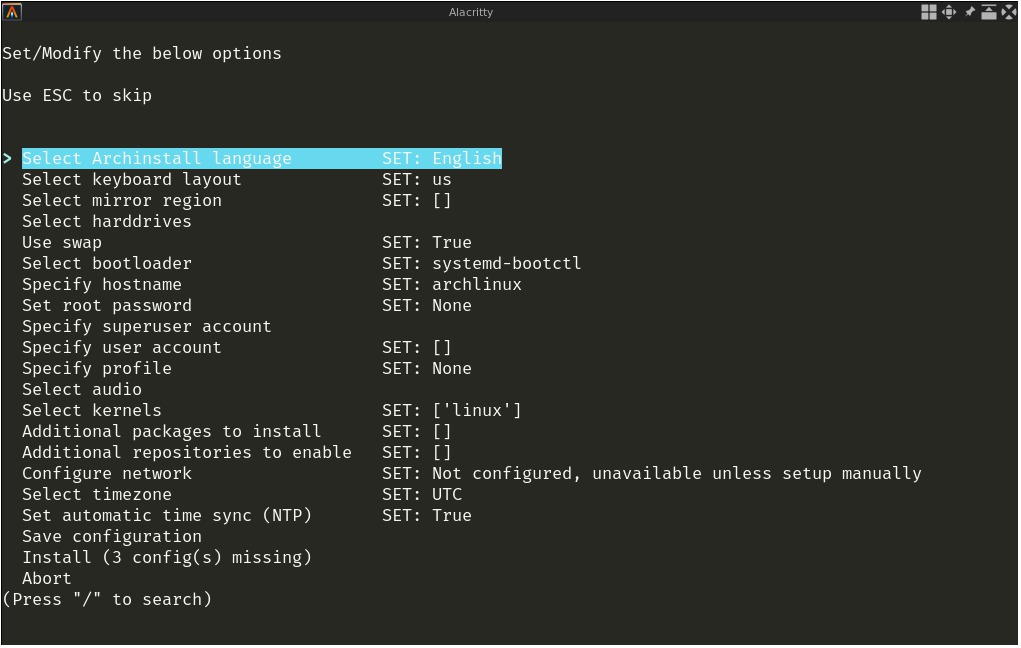Click the 'SET: systemd-bootctl' value
The width and height of the screenshot is (1021, 648).
point(482,263)
